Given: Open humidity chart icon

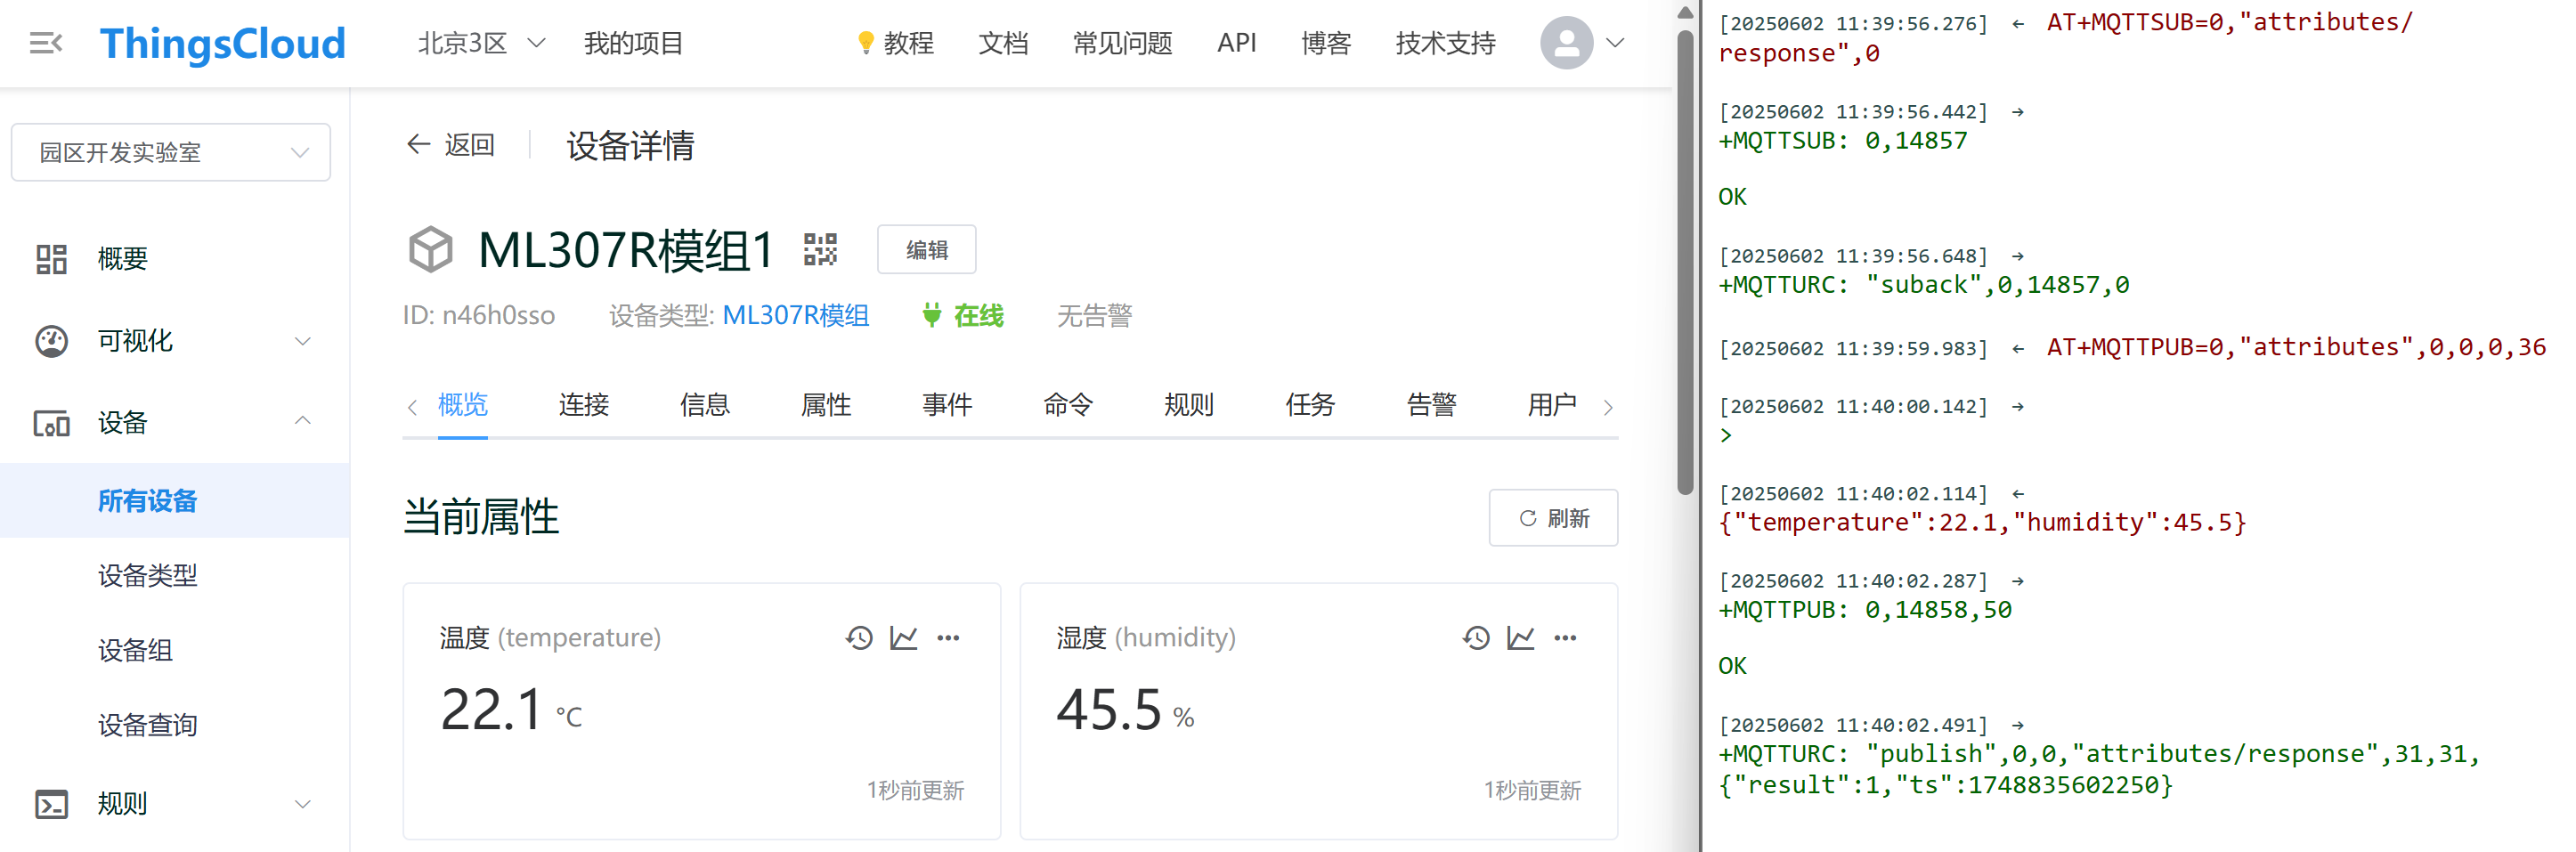Looking at the screenshot, I should pyautogui.click(x=1521, y=638).
